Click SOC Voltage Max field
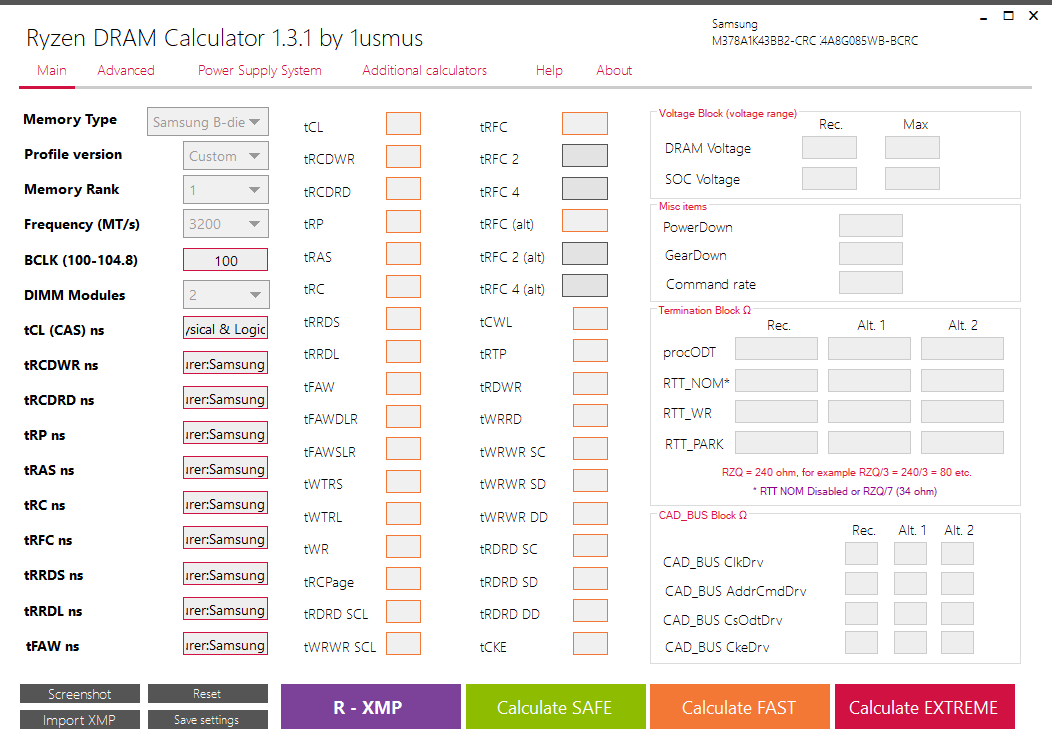1052x753 pixels. coord(912,179)
